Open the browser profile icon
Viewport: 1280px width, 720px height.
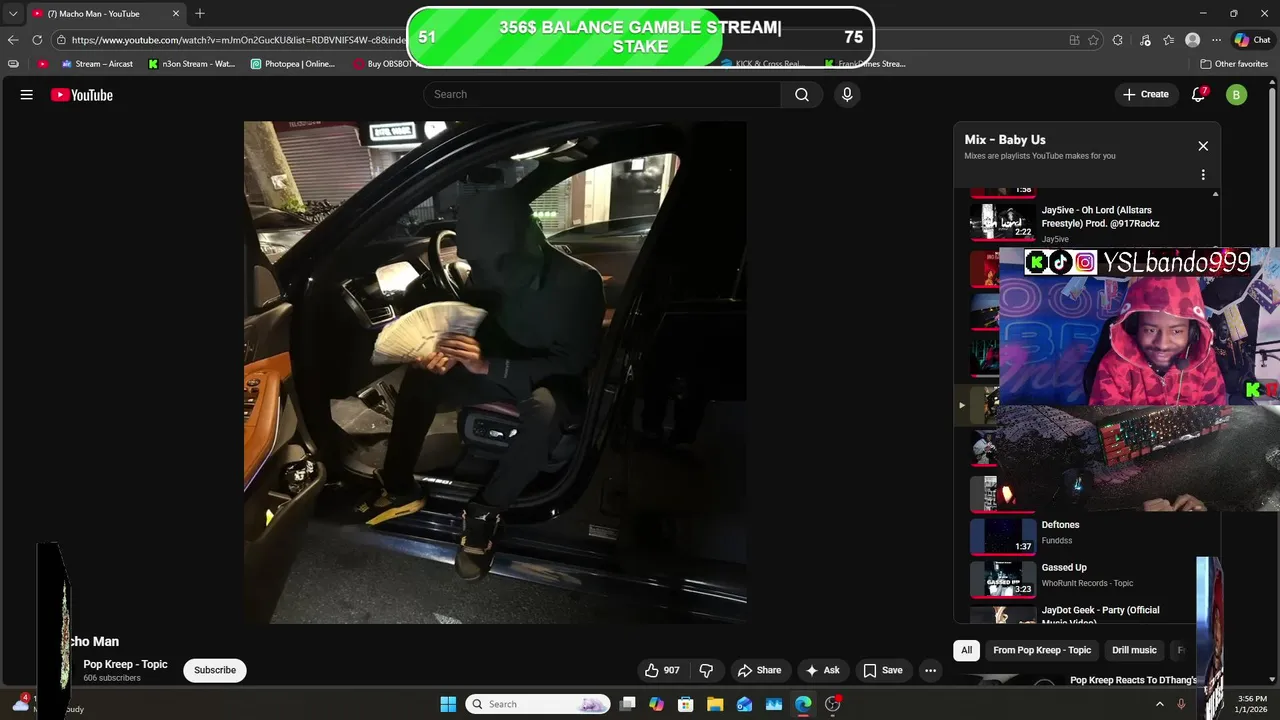click(1192, 40)
